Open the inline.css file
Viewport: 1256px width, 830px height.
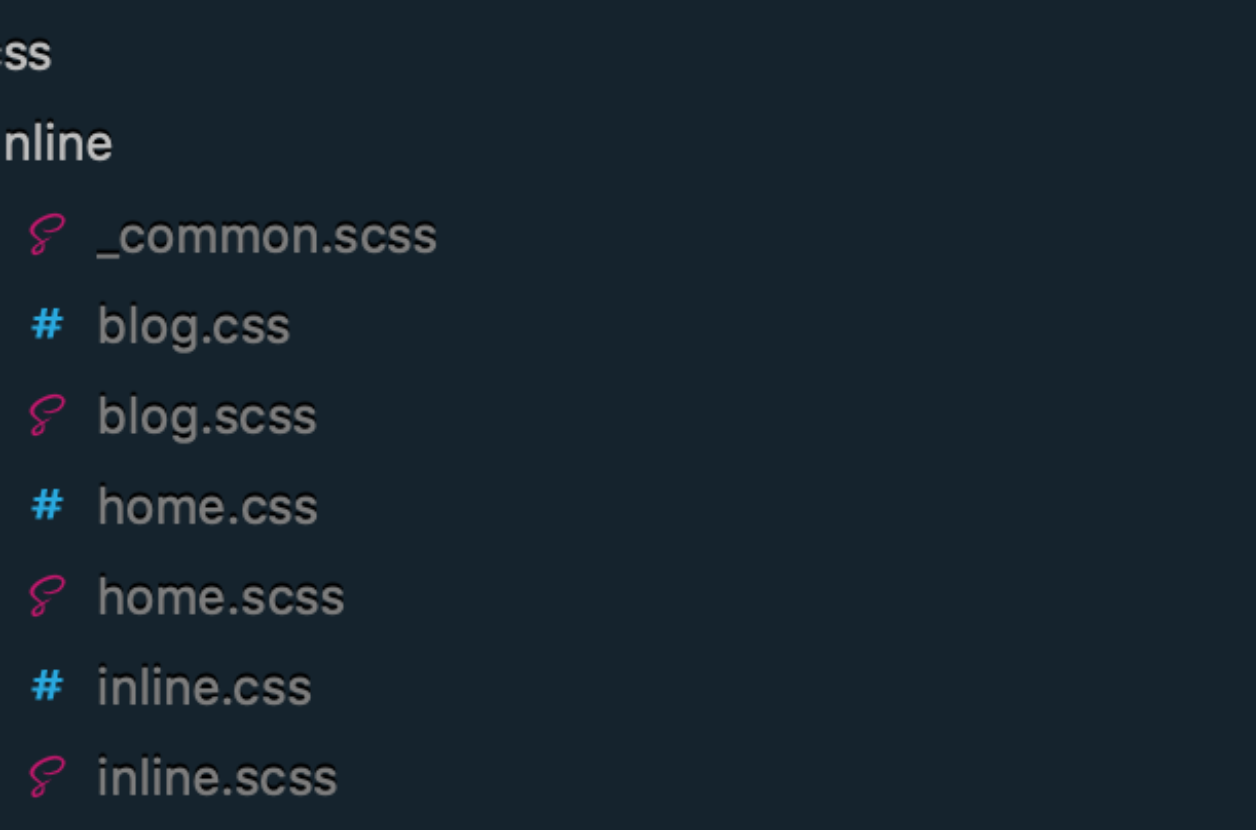click(x=205, y=687)
